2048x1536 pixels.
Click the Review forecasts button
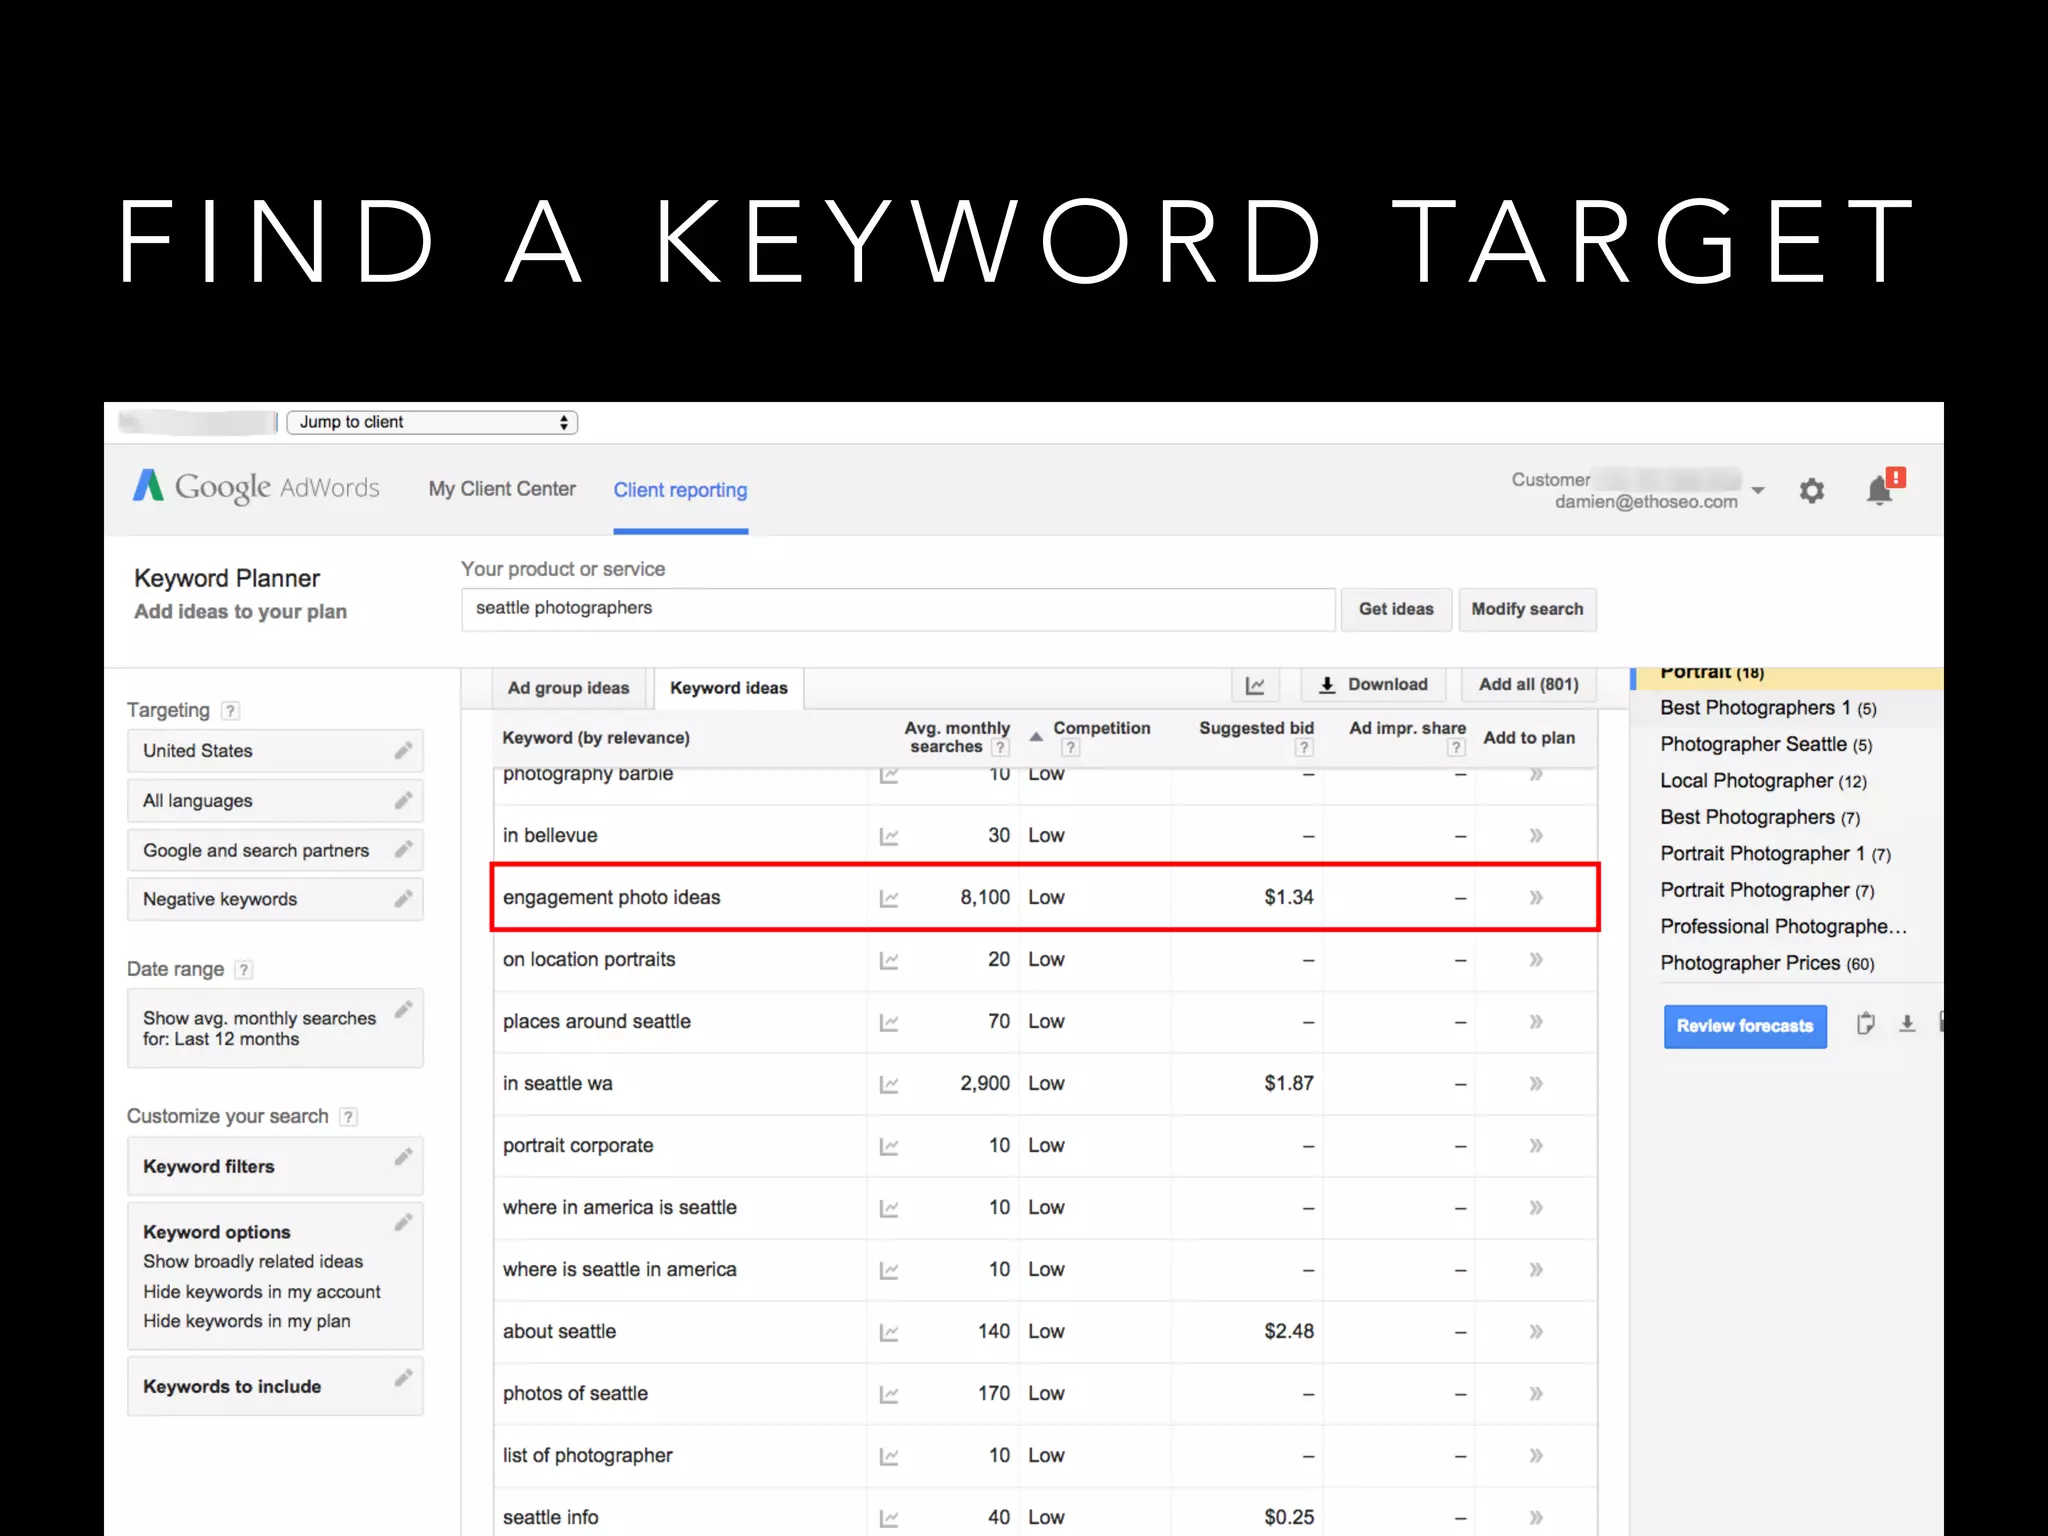(x=1744, y=1026)
